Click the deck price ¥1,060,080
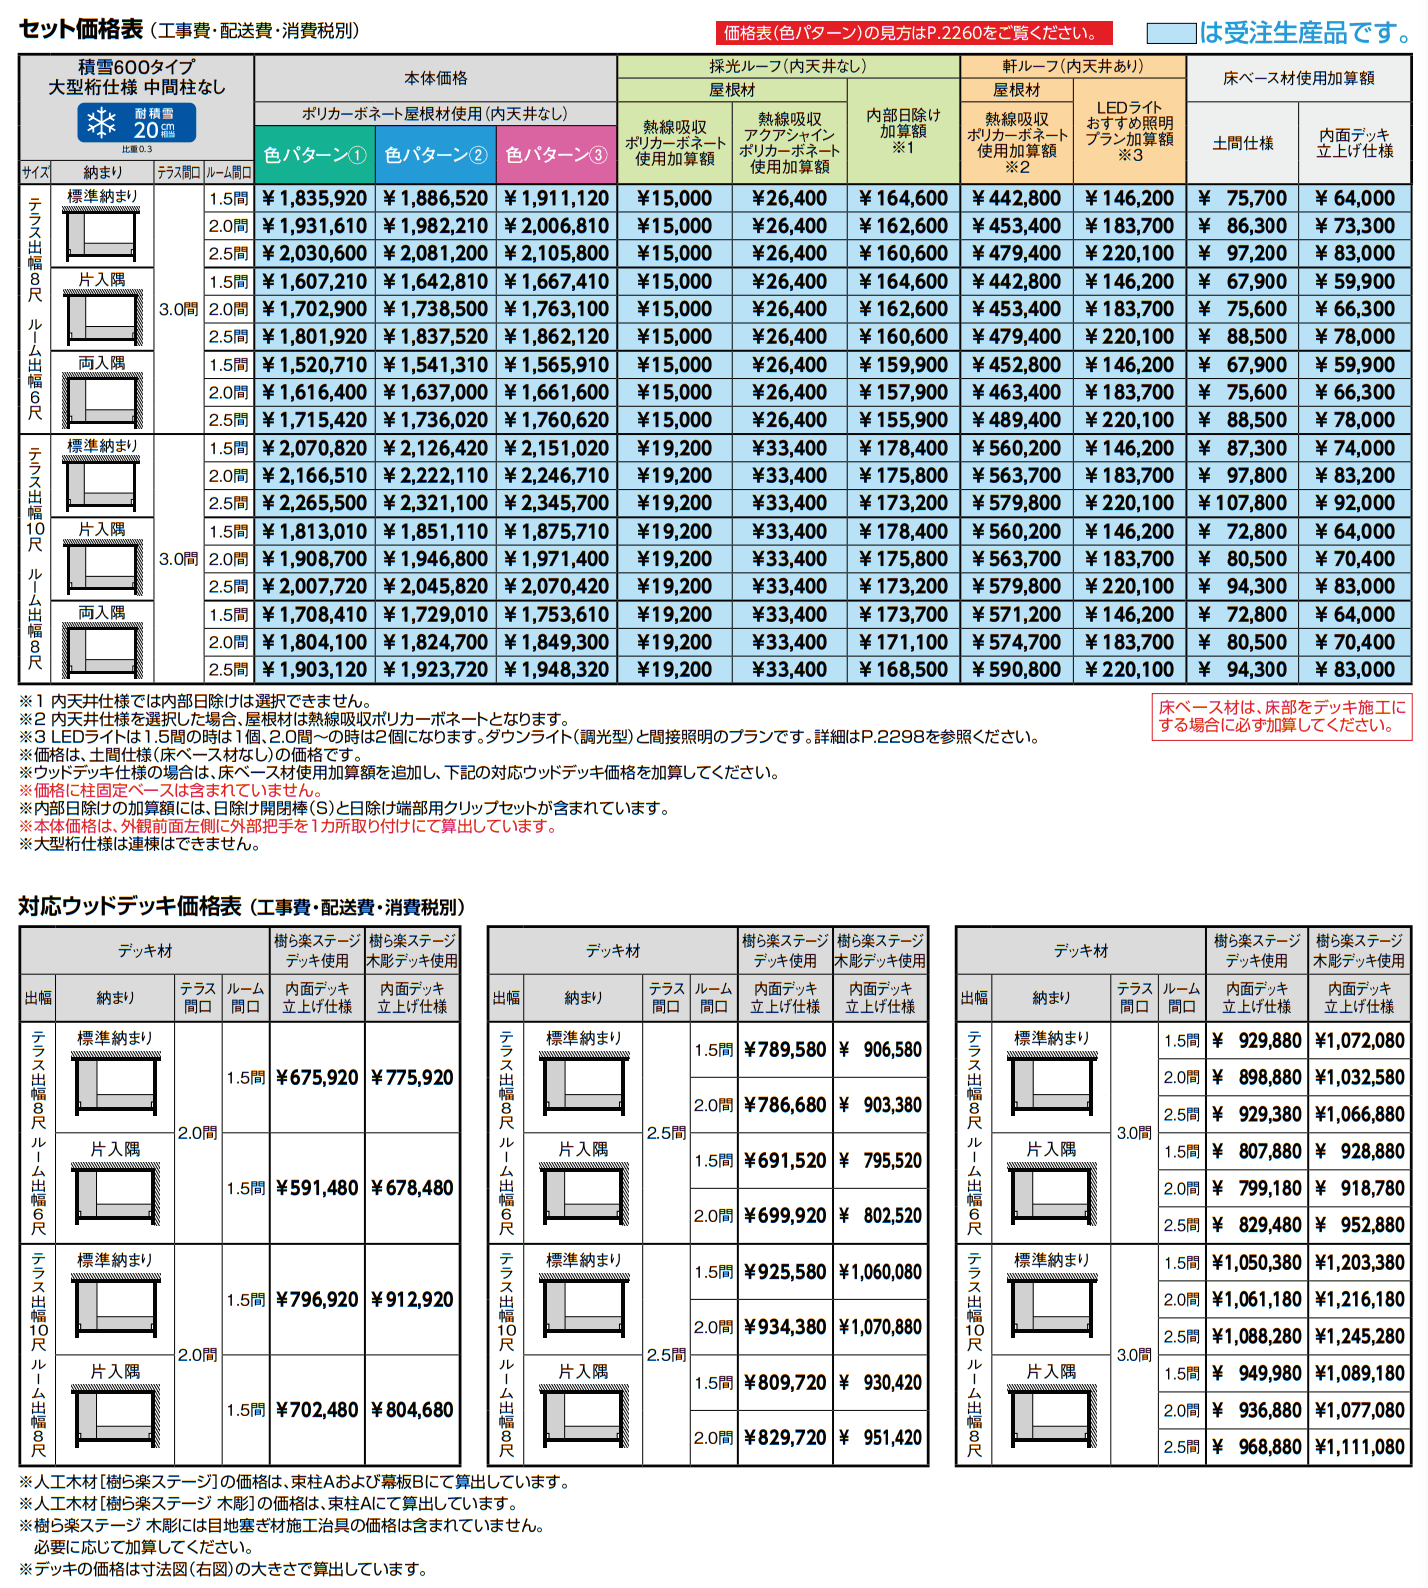1428x1588 pixels. click(881, 1271)
